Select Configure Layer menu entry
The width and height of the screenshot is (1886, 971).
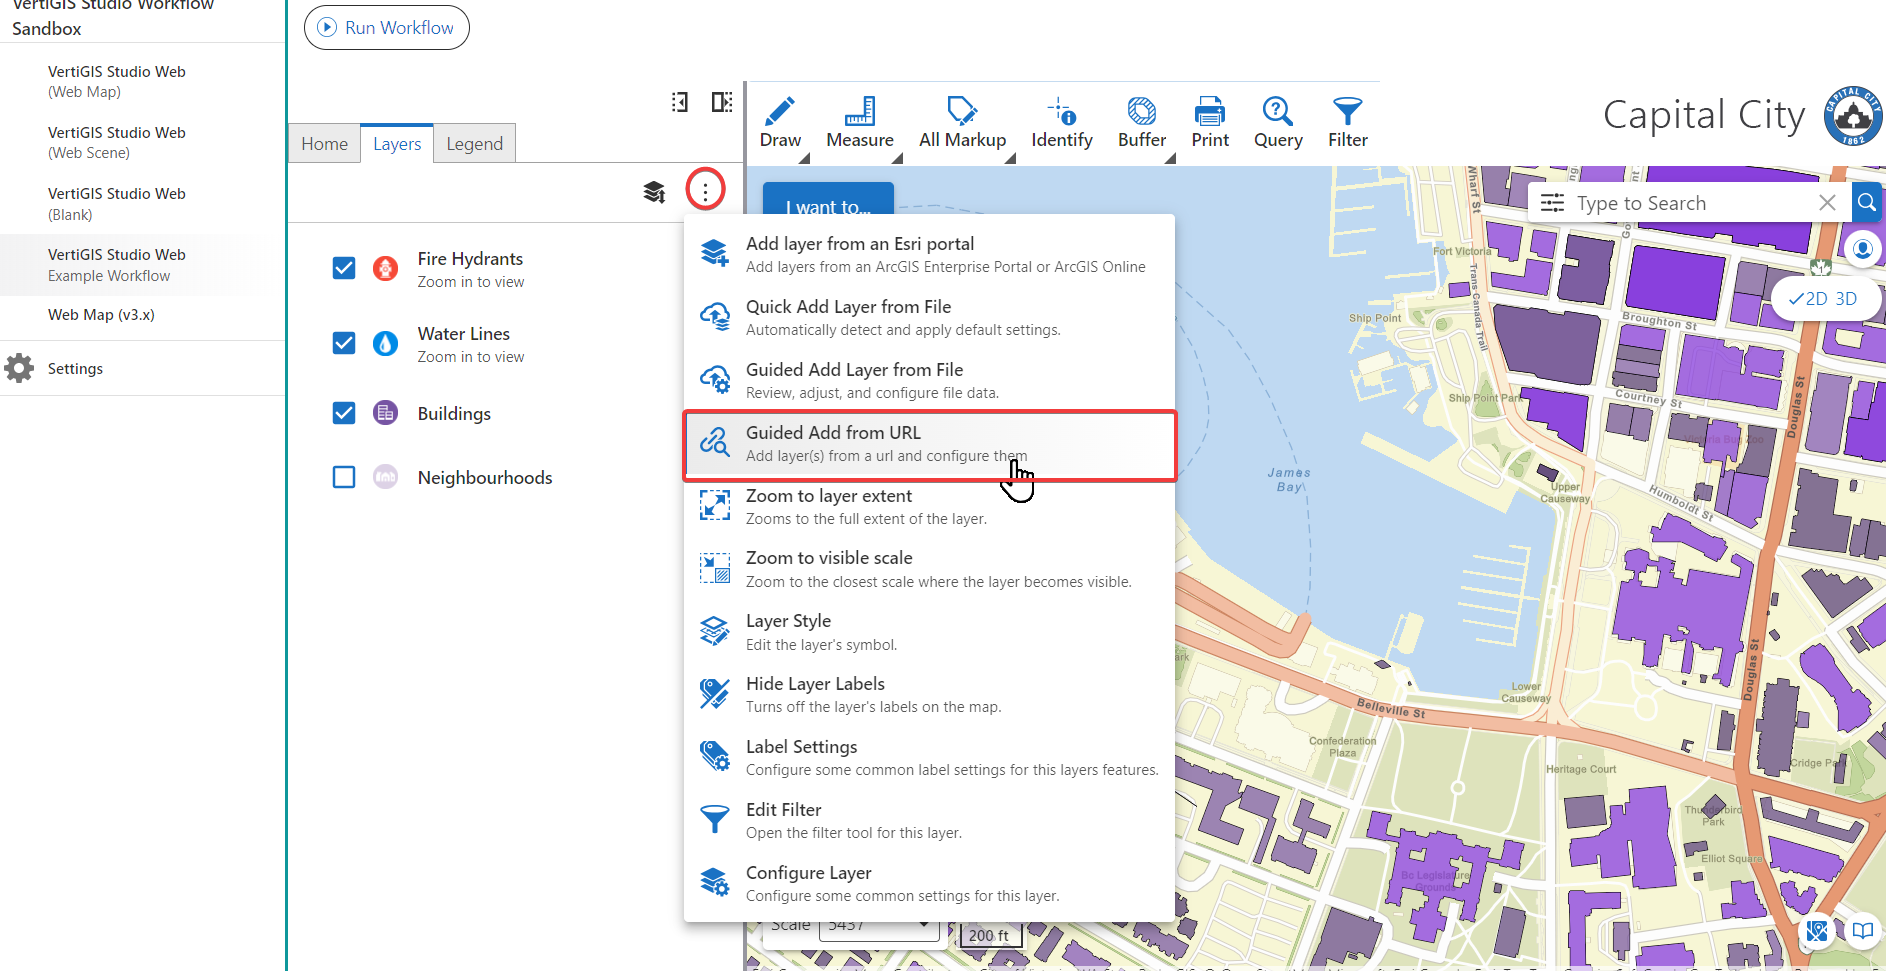coord(929,883)
